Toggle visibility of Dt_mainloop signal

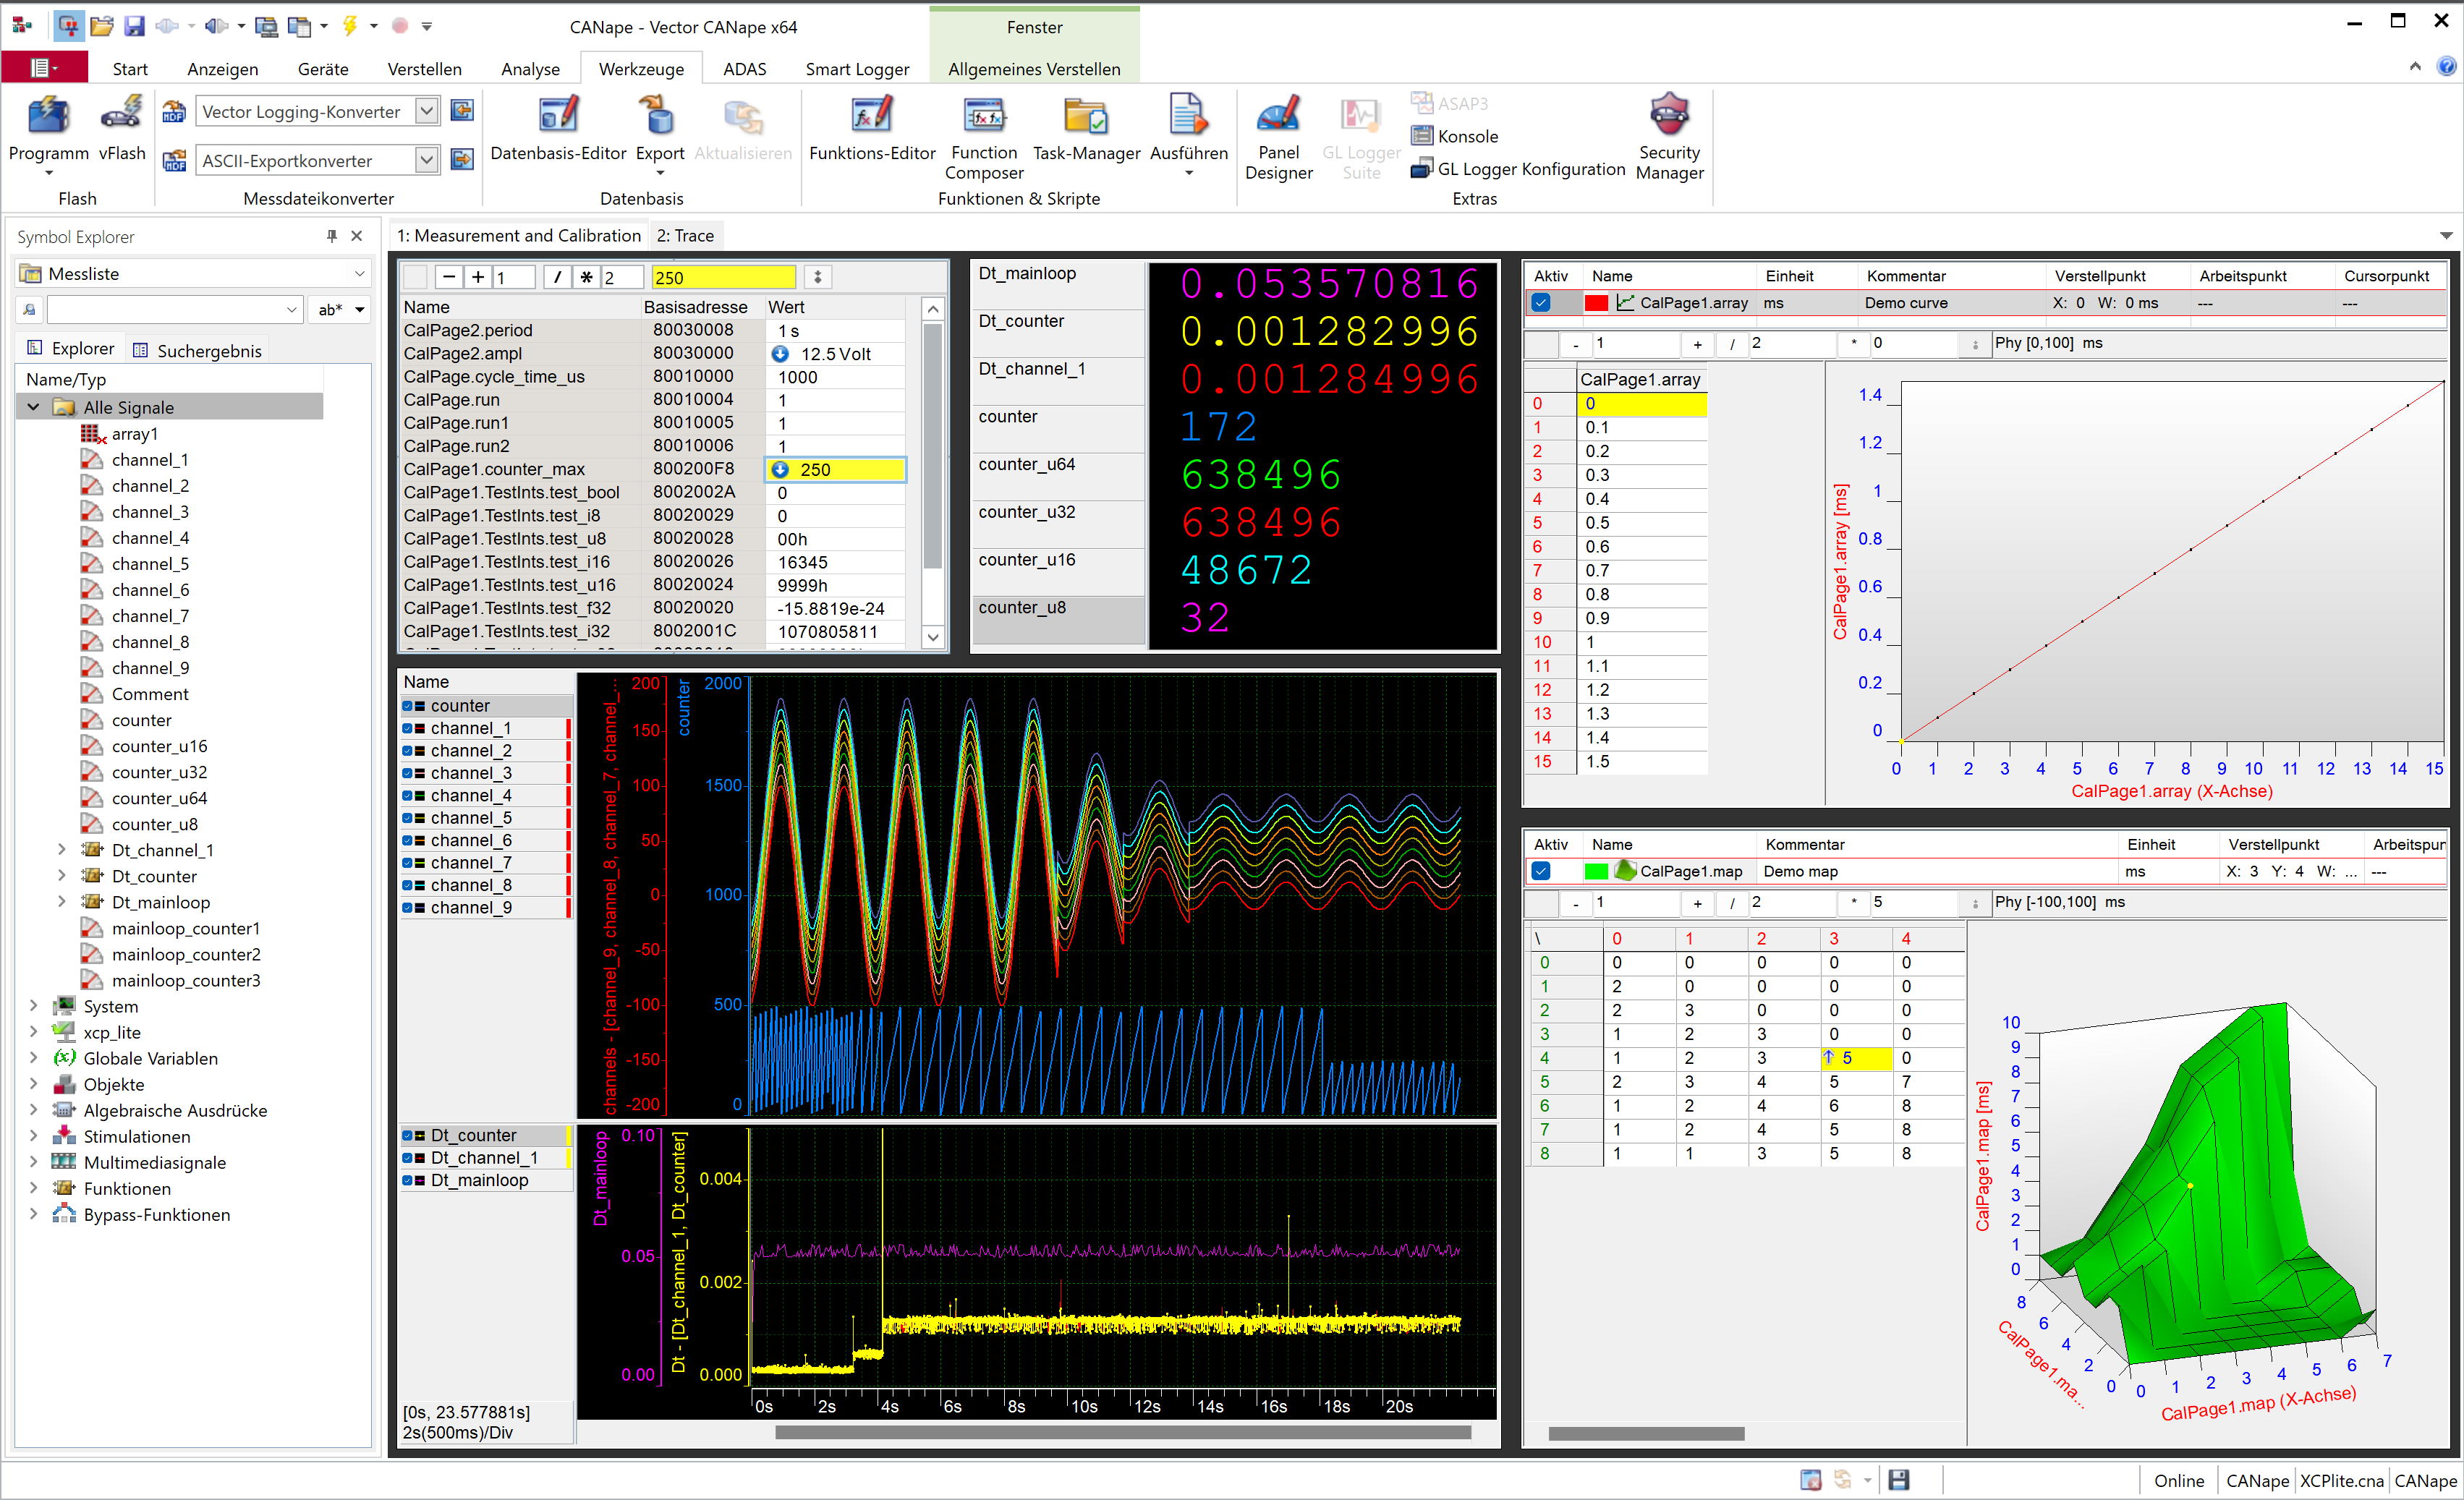[x=408, y=1180]
